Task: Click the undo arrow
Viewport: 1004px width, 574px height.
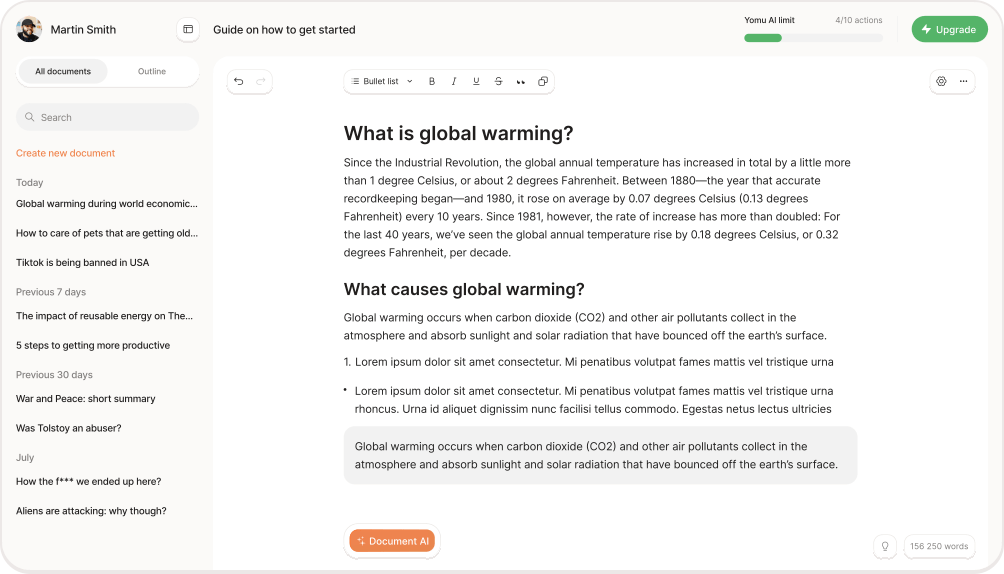Action: point(238,81)
